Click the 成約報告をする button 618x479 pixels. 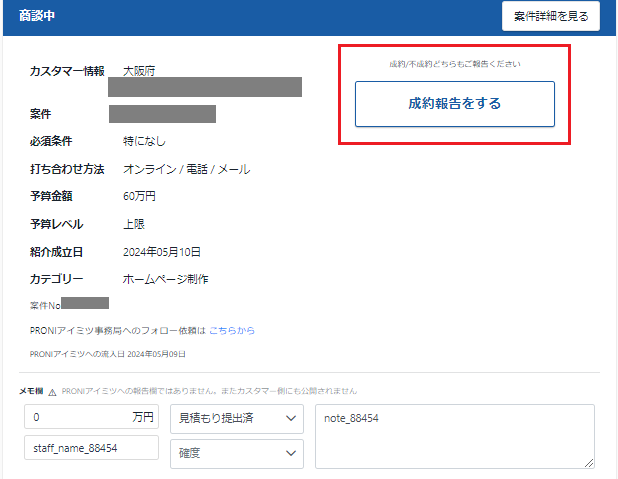[x=454, y=104]
